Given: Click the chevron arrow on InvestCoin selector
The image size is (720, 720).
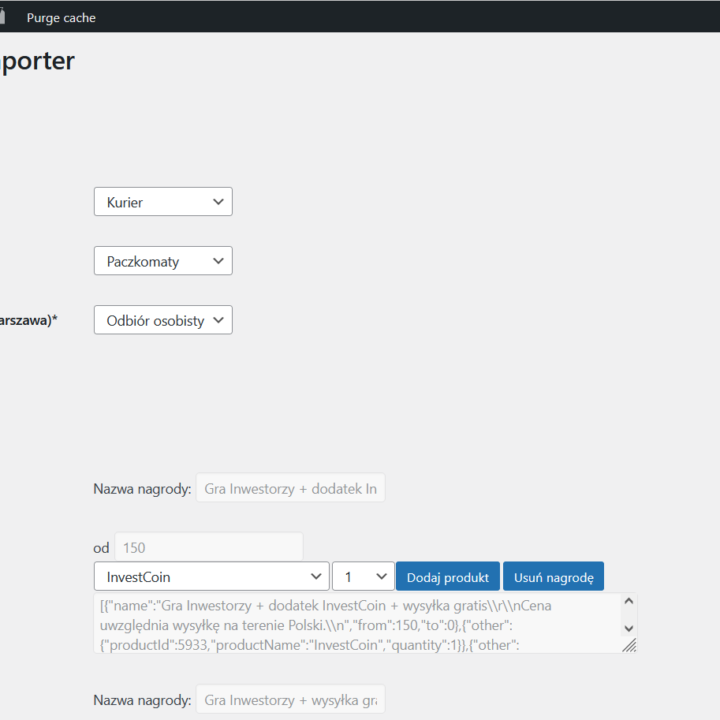Looking at the screenshot, I should click(x=315, y=577).
